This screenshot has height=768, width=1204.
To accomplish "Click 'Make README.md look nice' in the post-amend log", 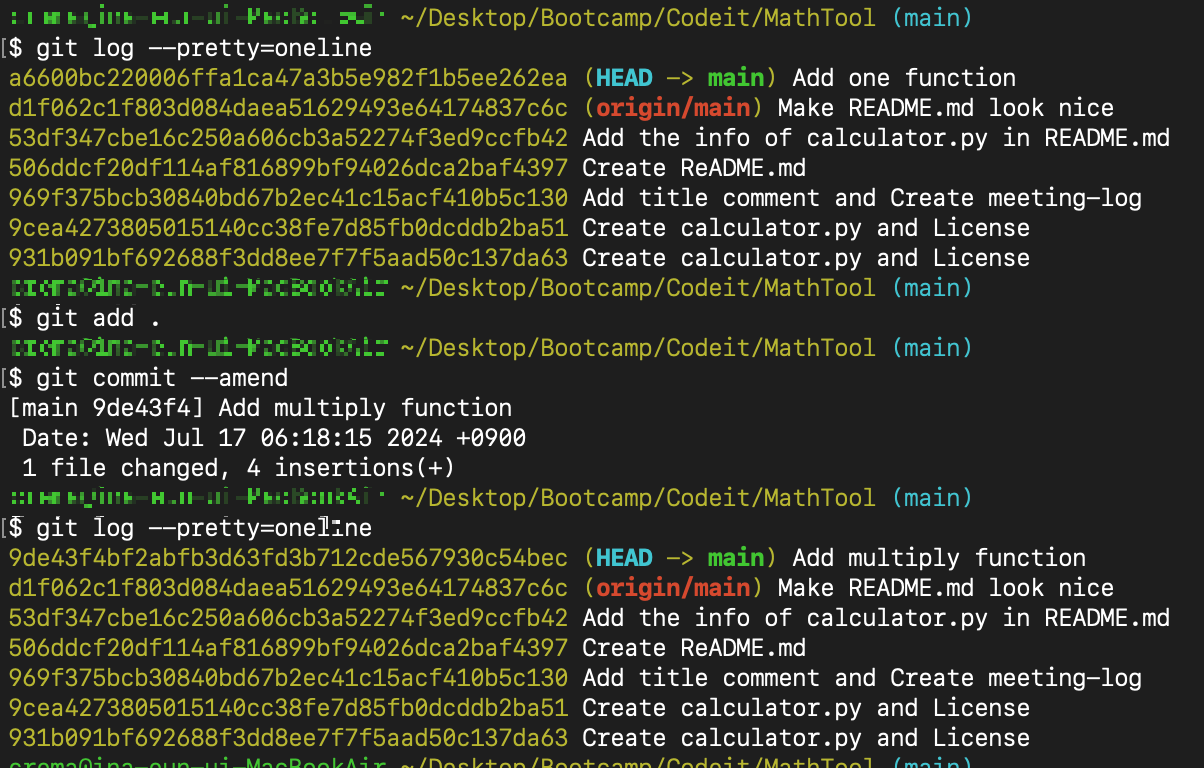I will [x=946, y=588].
